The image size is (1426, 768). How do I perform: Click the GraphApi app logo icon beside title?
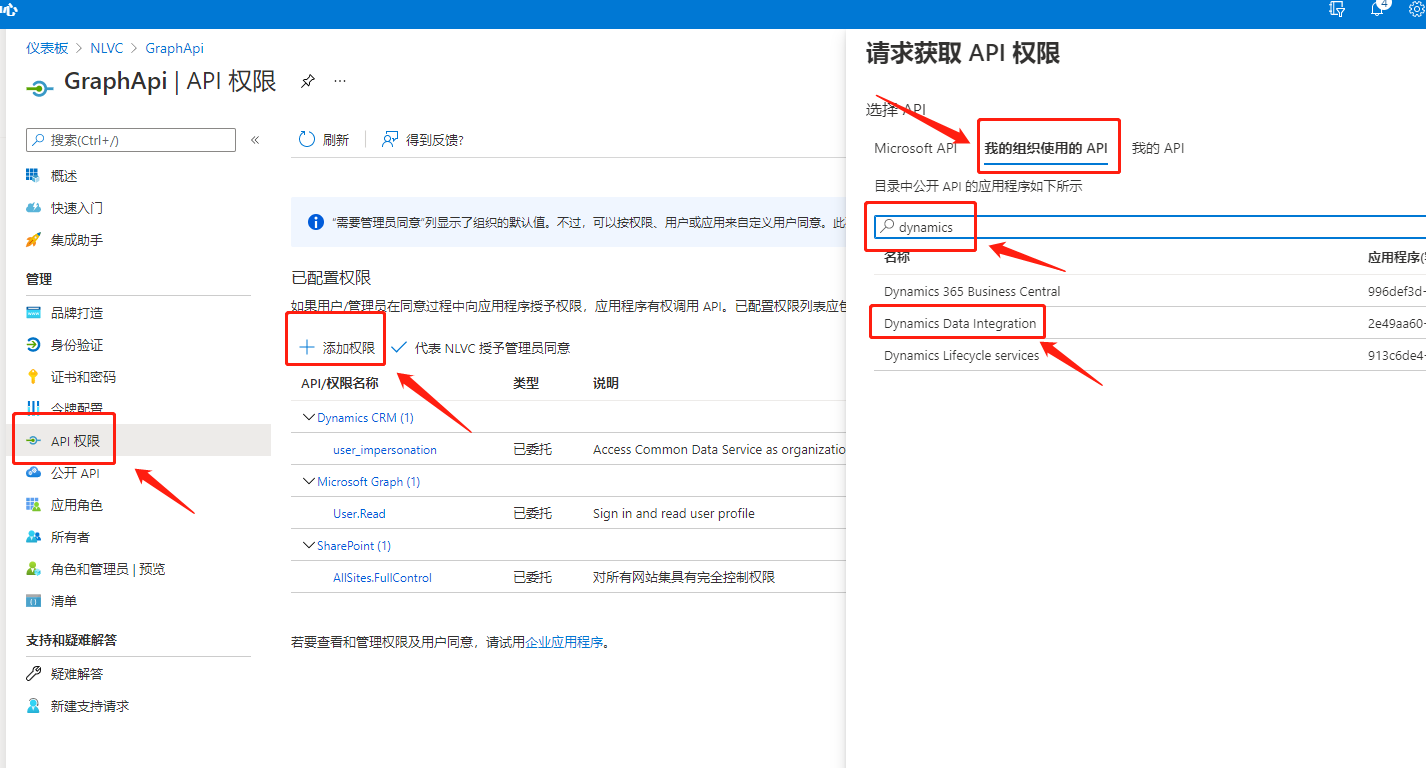tap(38, 88)
